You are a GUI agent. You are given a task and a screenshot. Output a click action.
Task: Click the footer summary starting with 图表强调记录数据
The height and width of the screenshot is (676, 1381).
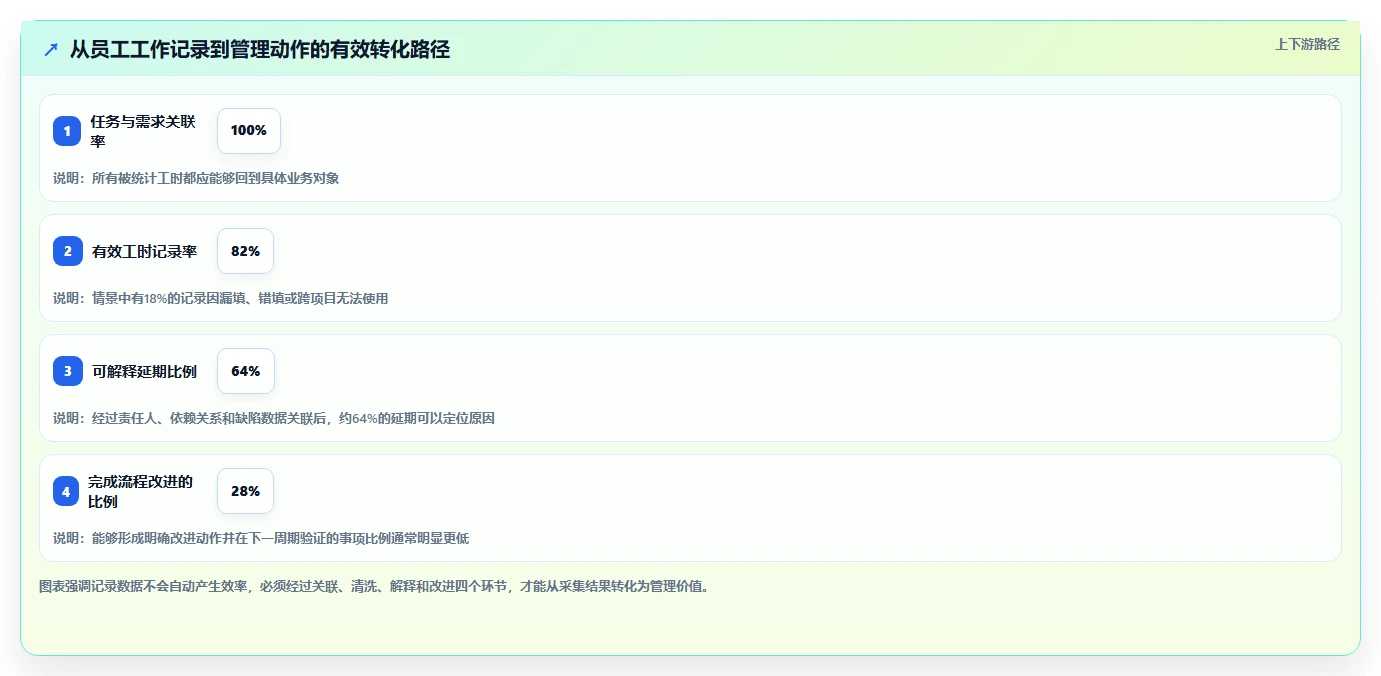pyautogui.click(x=374, y=586)
